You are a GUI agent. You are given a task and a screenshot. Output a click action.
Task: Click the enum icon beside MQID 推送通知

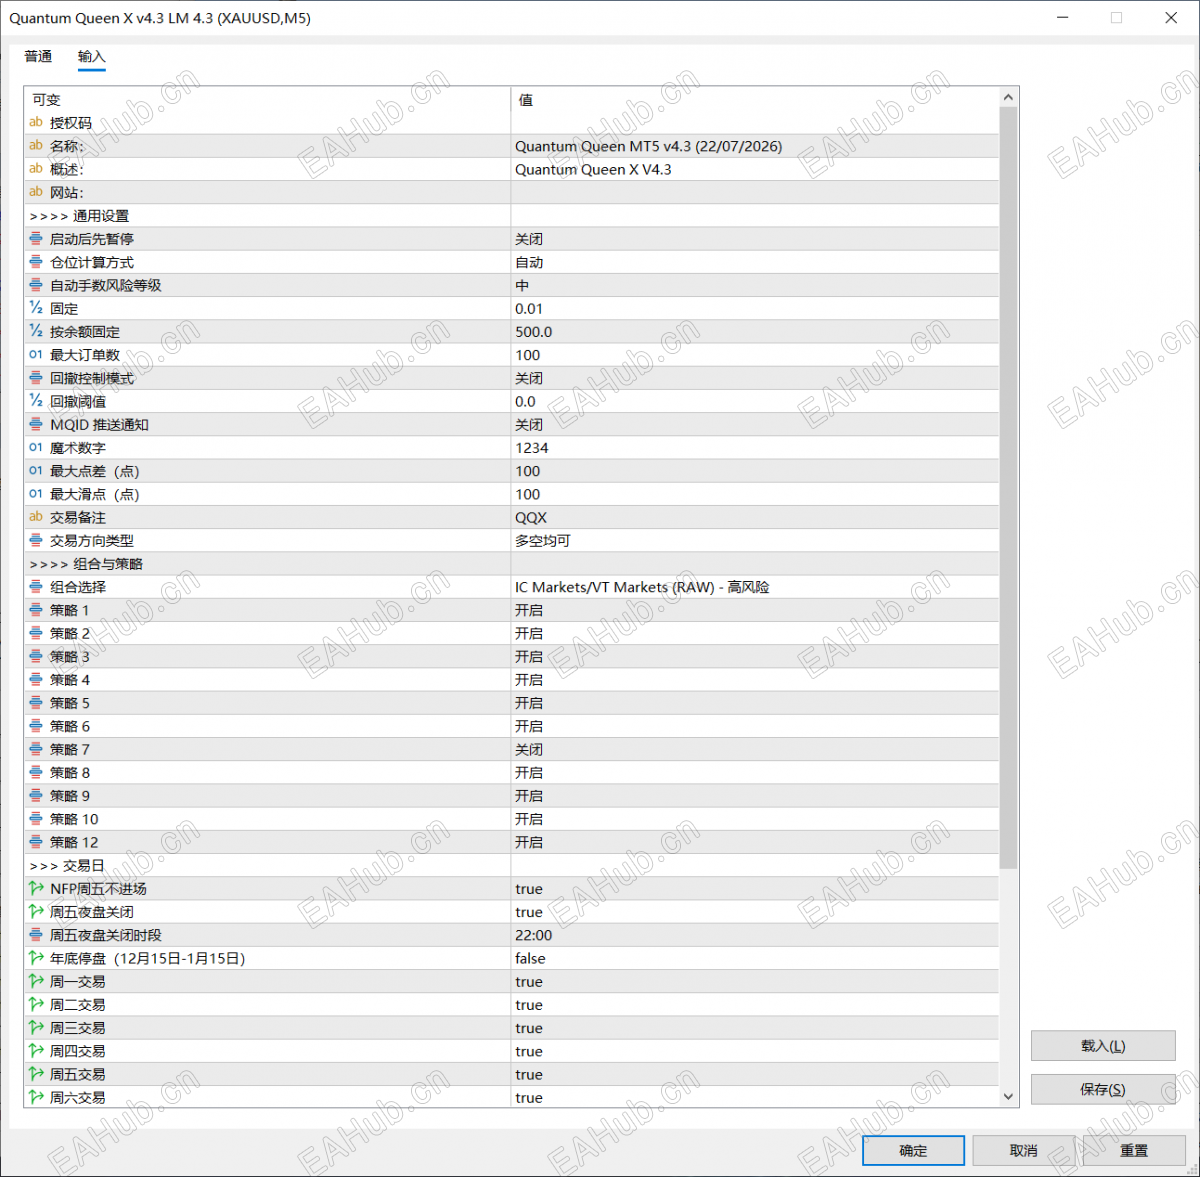pyautogui.click(x=36, y=423)
